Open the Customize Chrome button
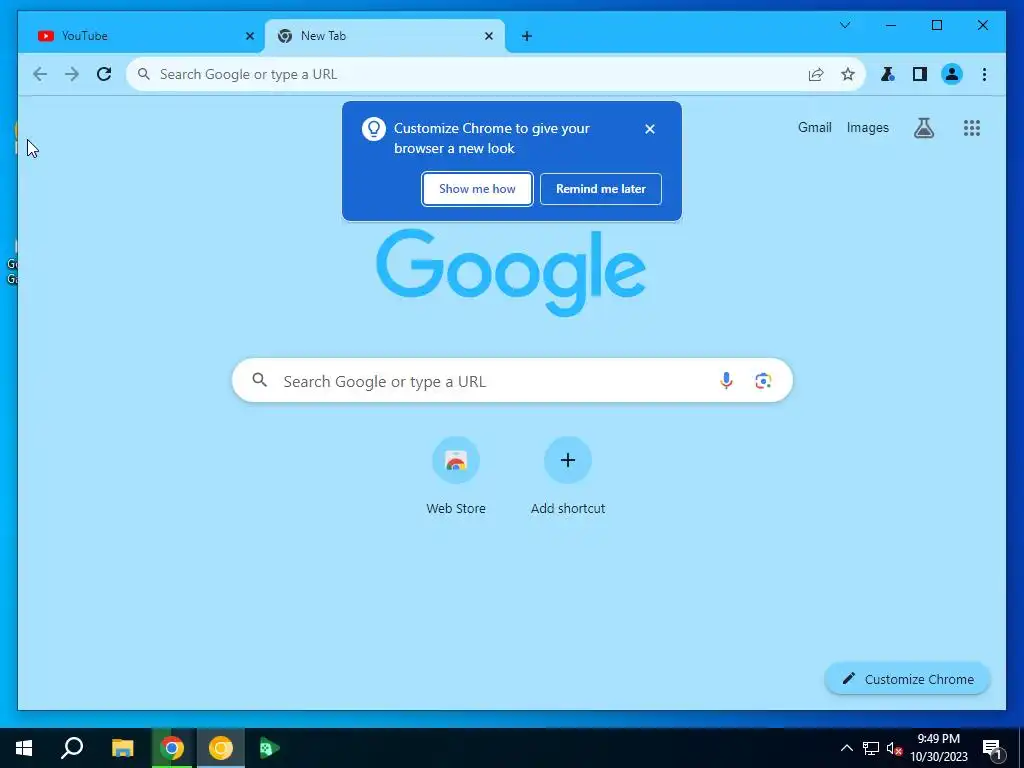Screen dimensions: 1024x768 [907, 679]
